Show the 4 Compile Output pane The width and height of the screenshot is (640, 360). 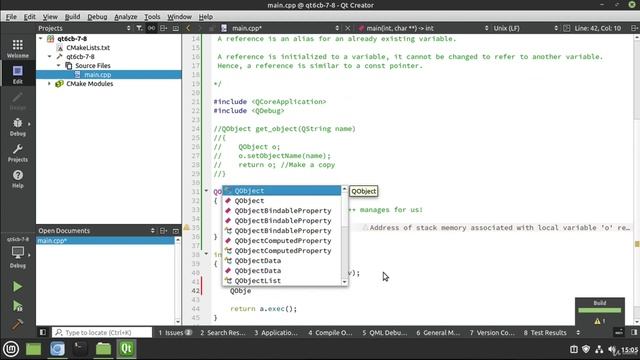tap(330, 332)
